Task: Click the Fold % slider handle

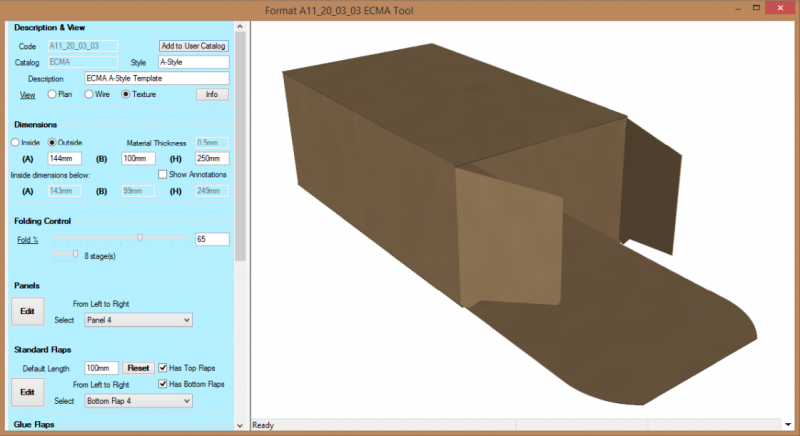Action: (x=140, y=238)
